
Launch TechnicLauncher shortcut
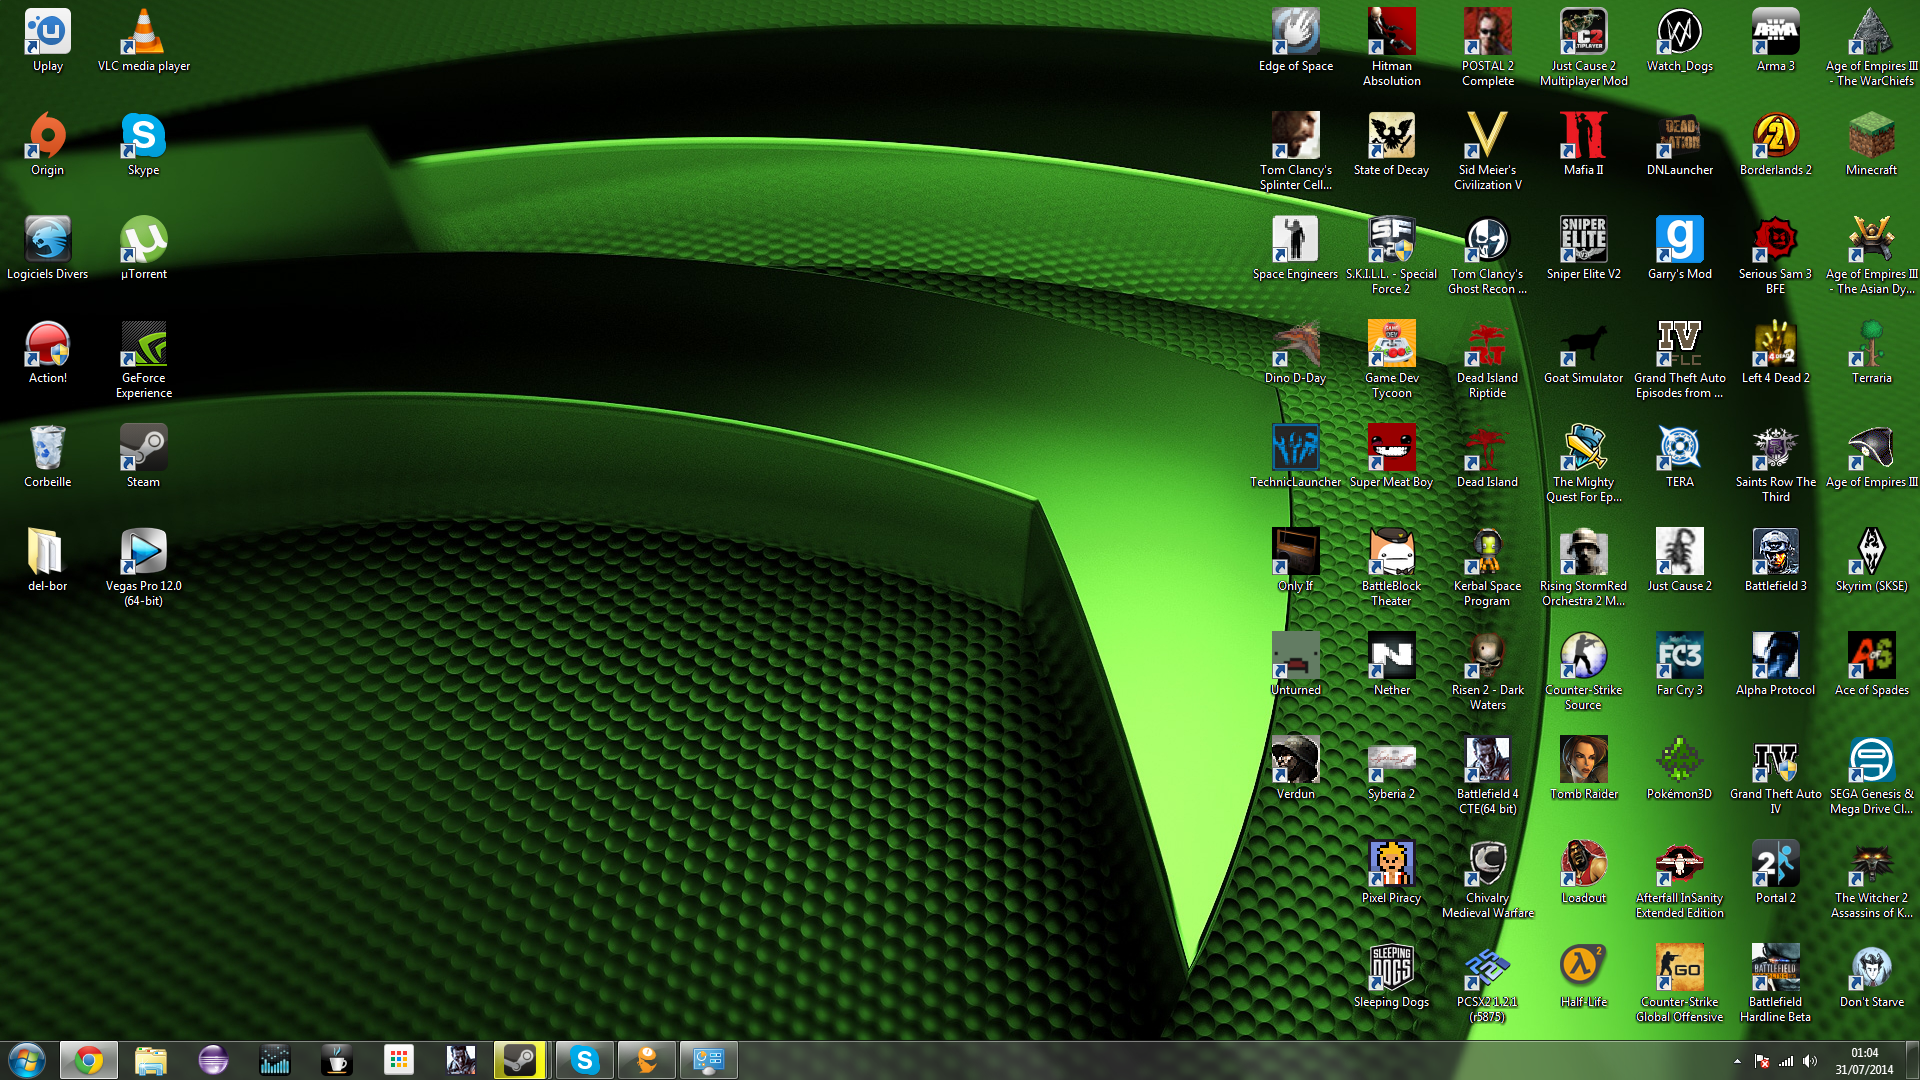click(1295, 457)
